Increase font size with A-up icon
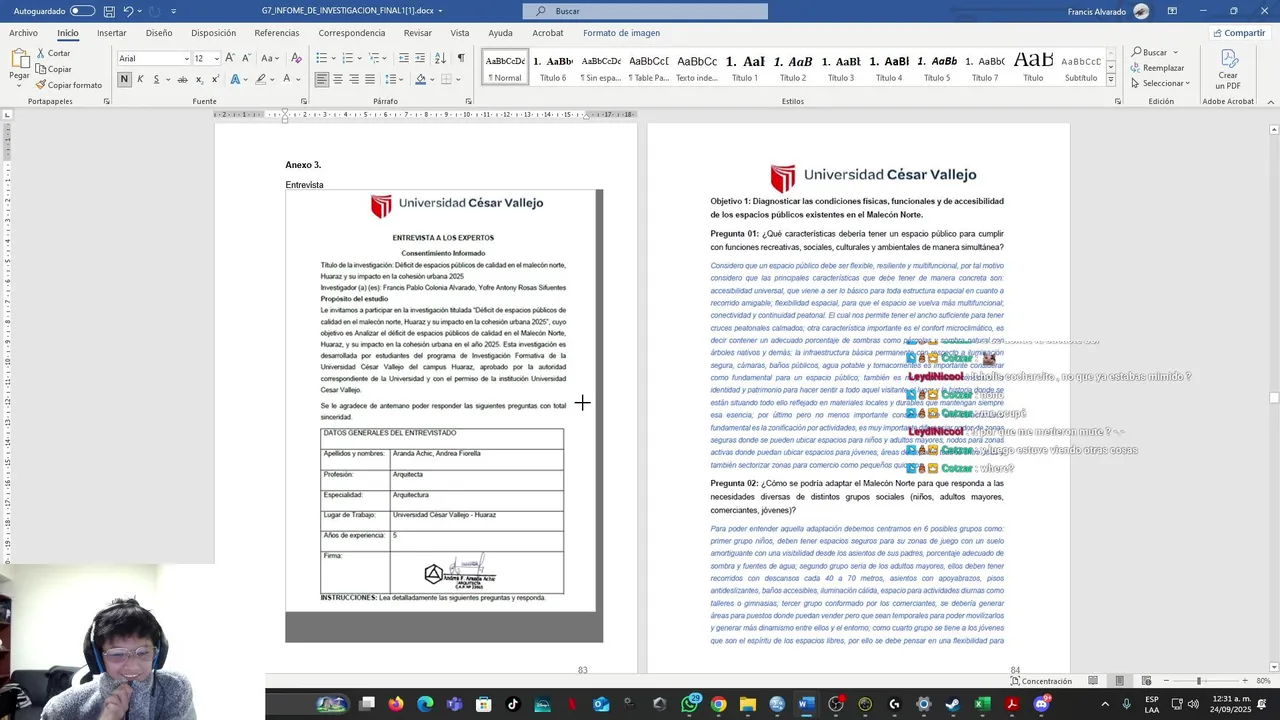The width and height of the screenshot is (1280, 720). 230,58
